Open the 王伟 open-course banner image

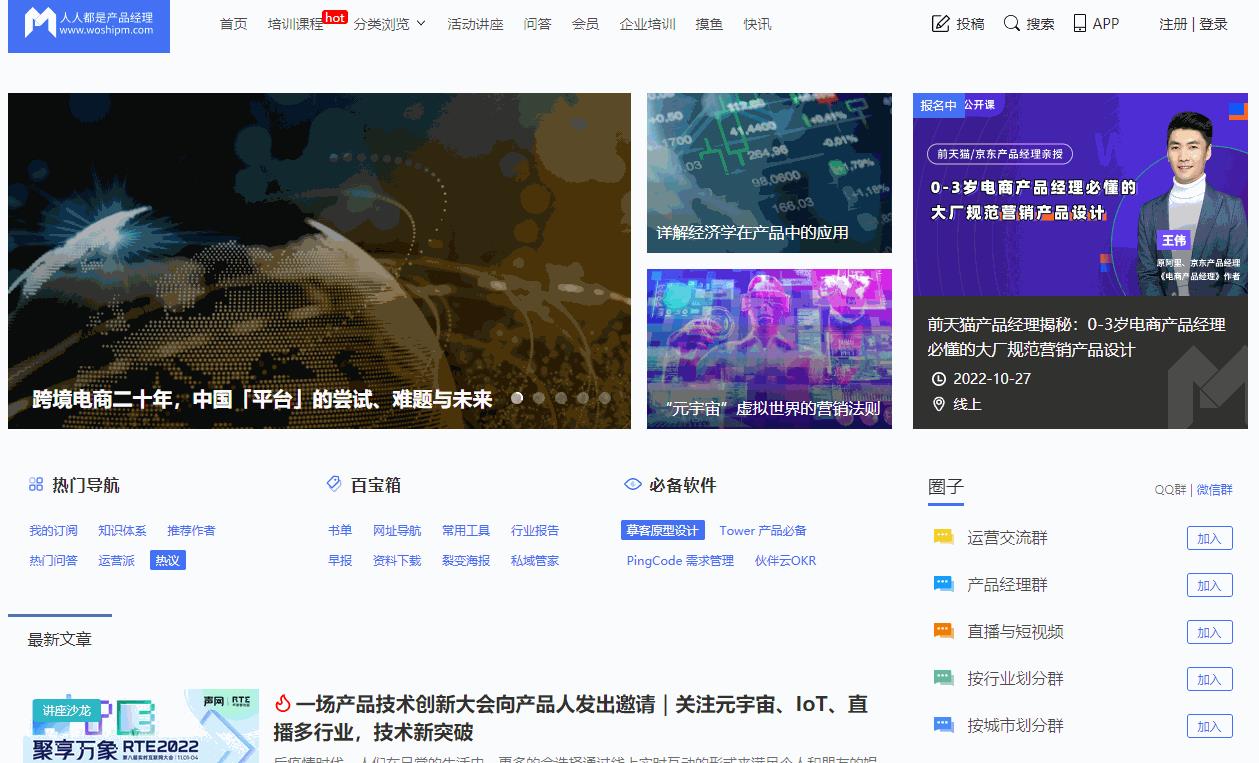[1080, 195]
